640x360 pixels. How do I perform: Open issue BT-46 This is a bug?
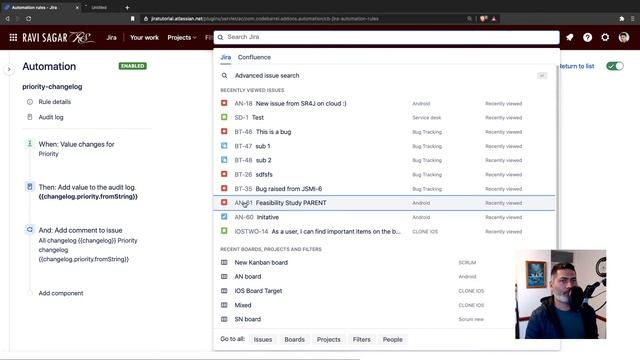tap(384, 132)
